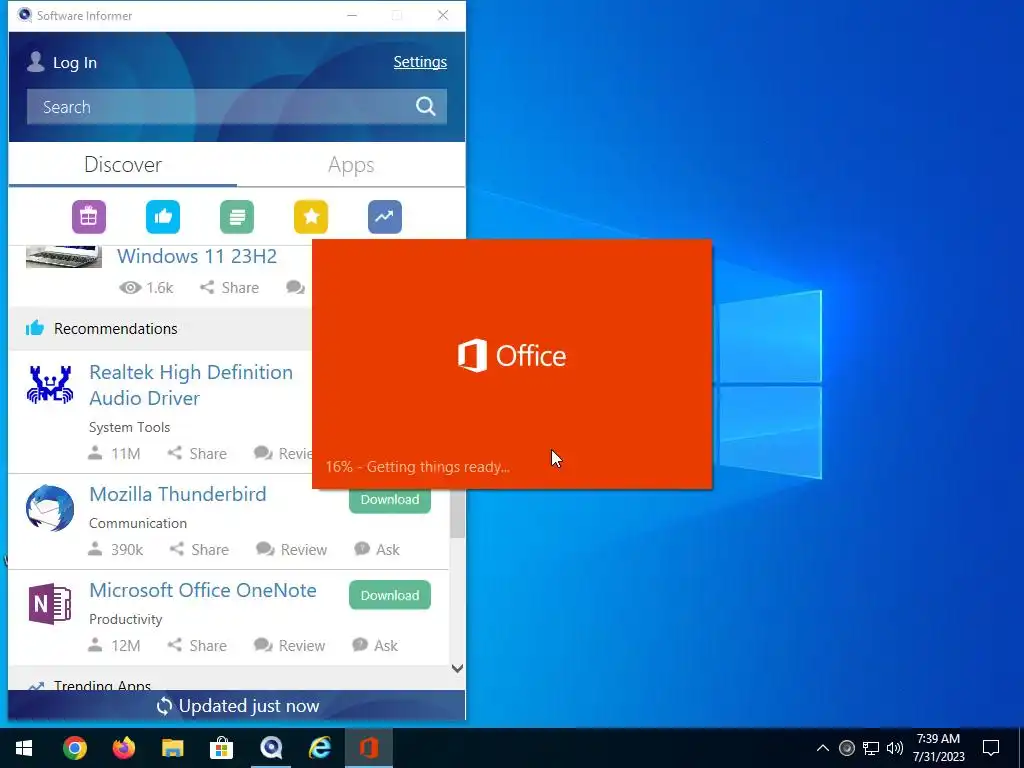Click the 16% Getting things ready text
The image size is (1024, 768).
tap(418, 467)
